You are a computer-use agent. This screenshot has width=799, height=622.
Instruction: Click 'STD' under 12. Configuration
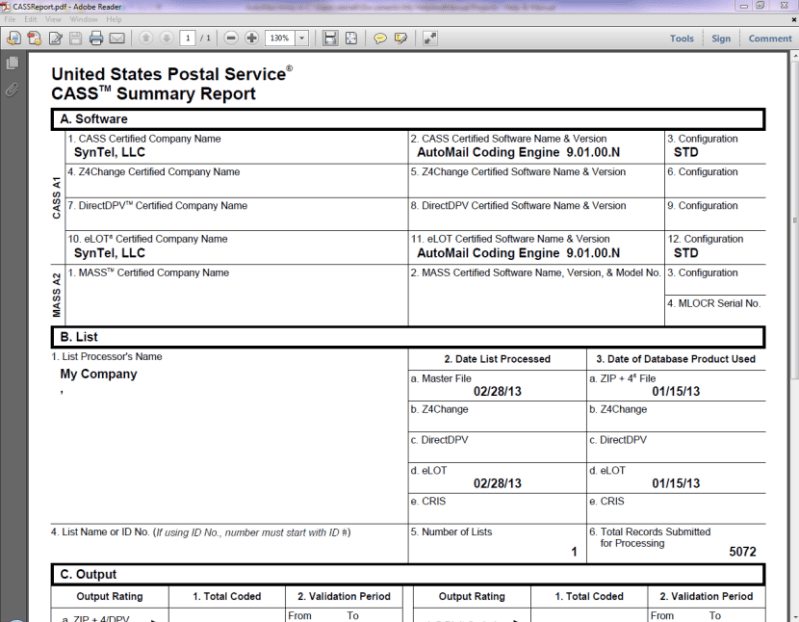point(686,253)
